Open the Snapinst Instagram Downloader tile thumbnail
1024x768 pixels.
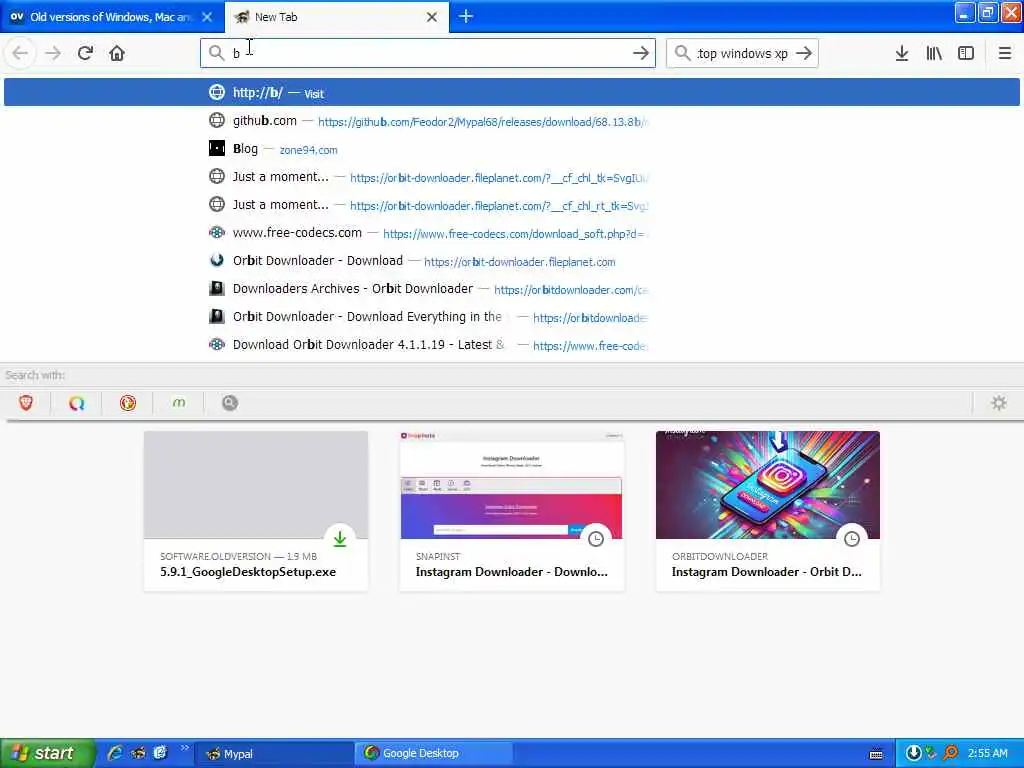tap(512, 485)
